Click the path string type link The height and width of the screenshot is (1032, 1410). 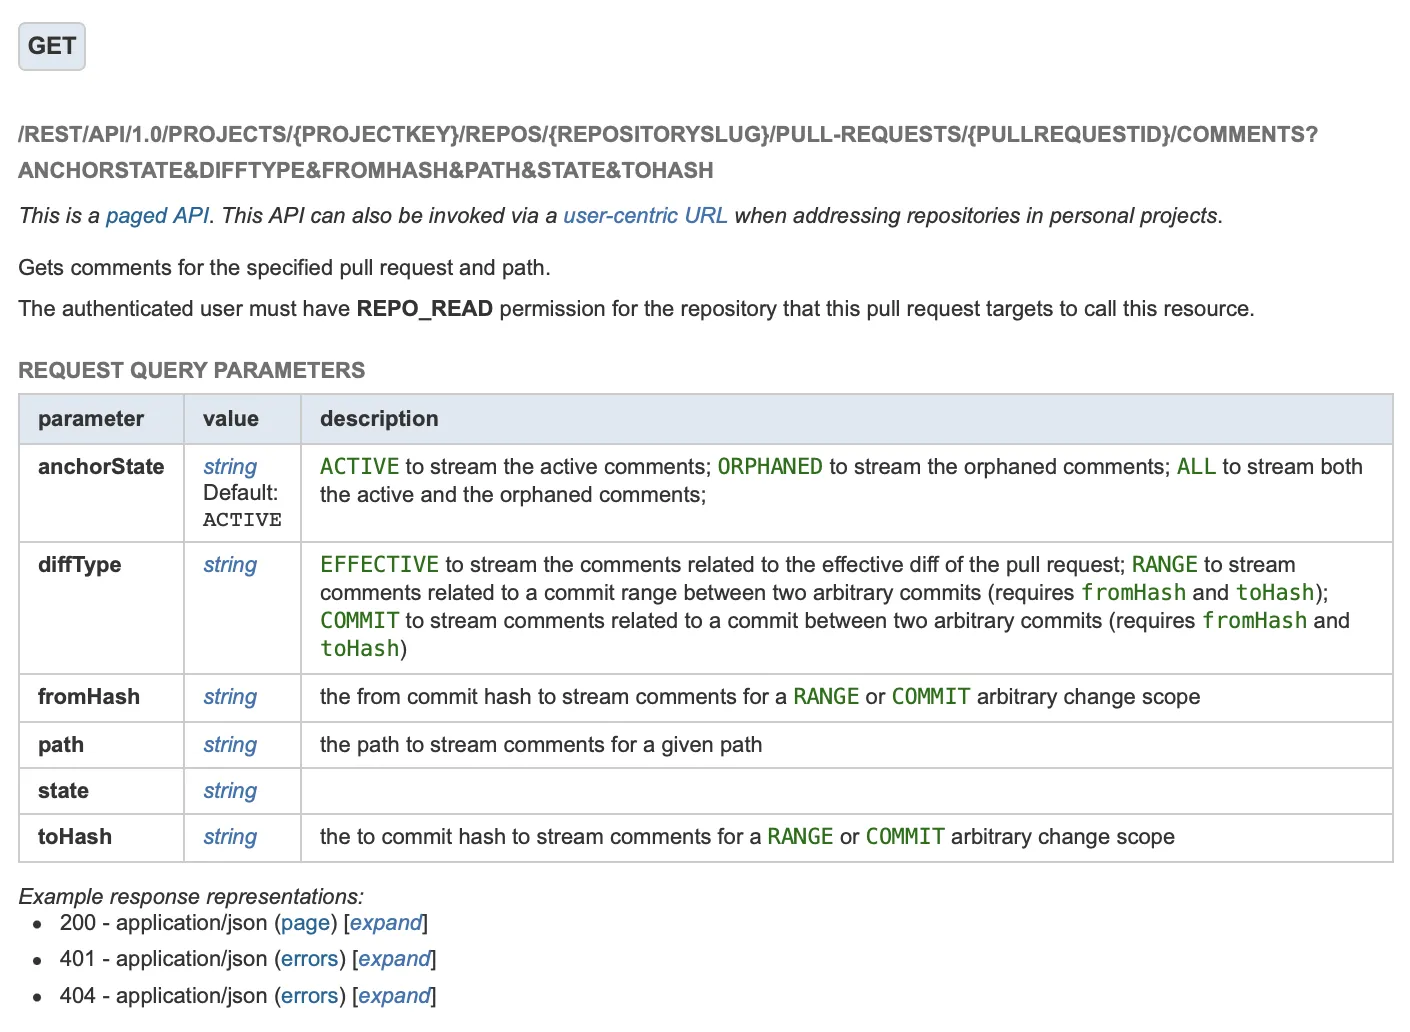tap(230, 745)
